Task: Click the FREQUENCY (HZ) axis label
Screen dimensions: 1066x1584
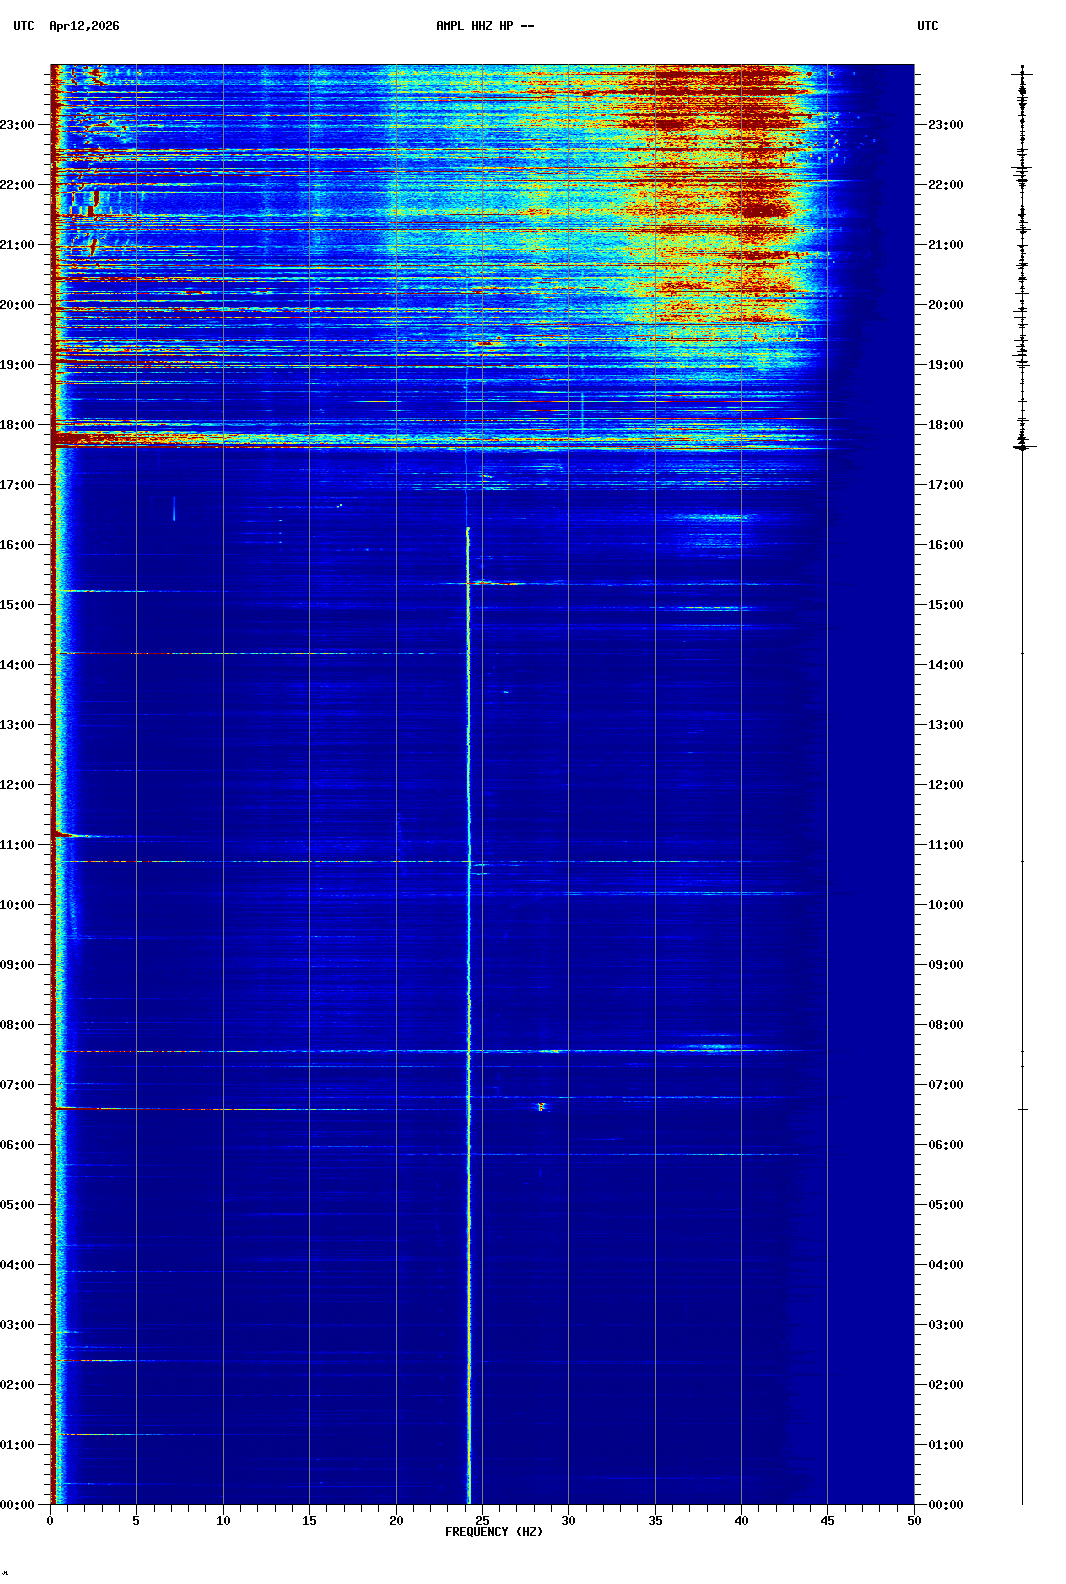Action: (x=493, y=1532)
